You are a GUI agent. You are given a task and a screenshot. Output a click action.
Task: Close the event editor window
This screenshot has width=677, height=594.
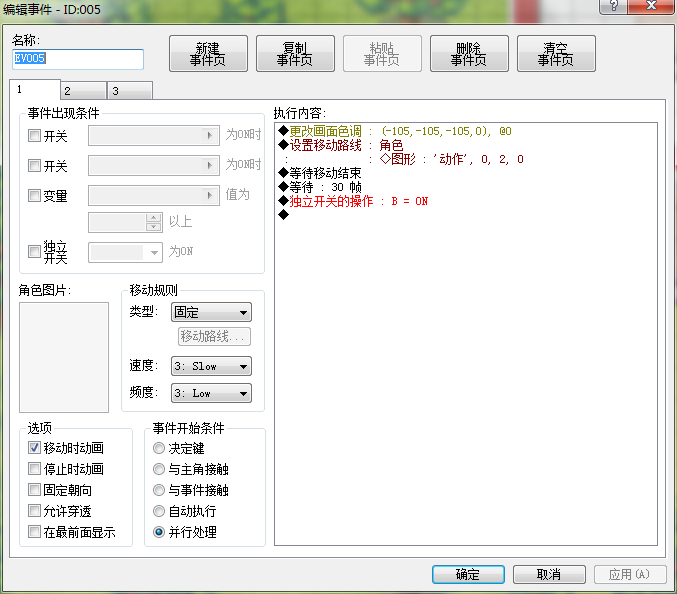pyautogui.click(x=652, y=6)
